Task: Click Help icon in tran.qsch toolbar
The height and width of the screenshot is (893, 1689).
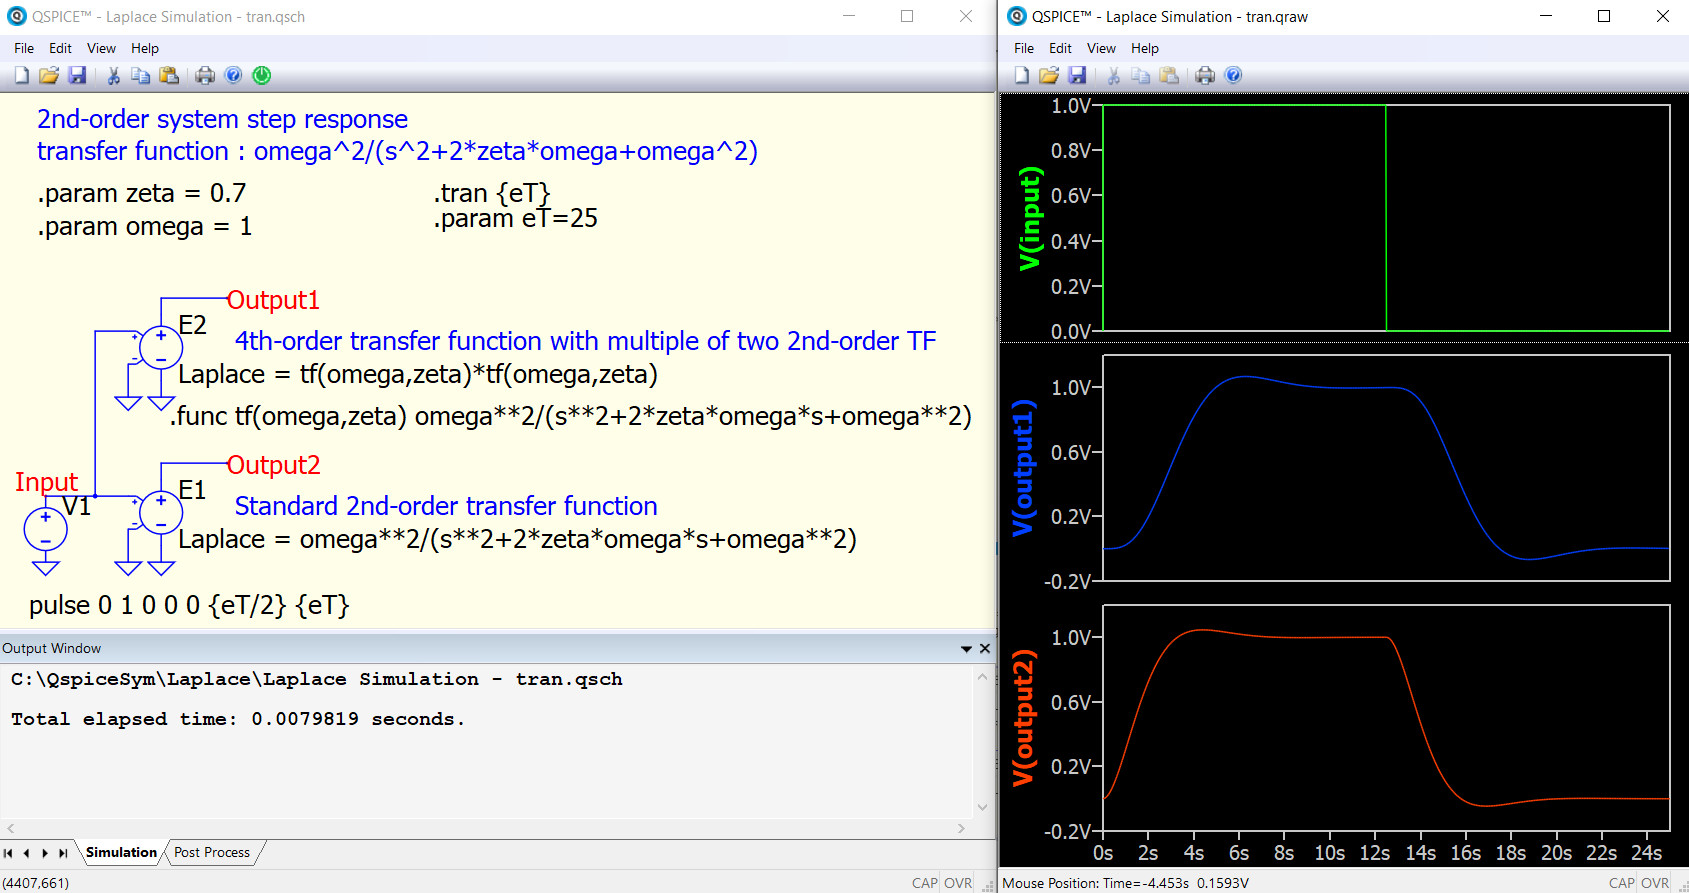Action: pos(233,75)
